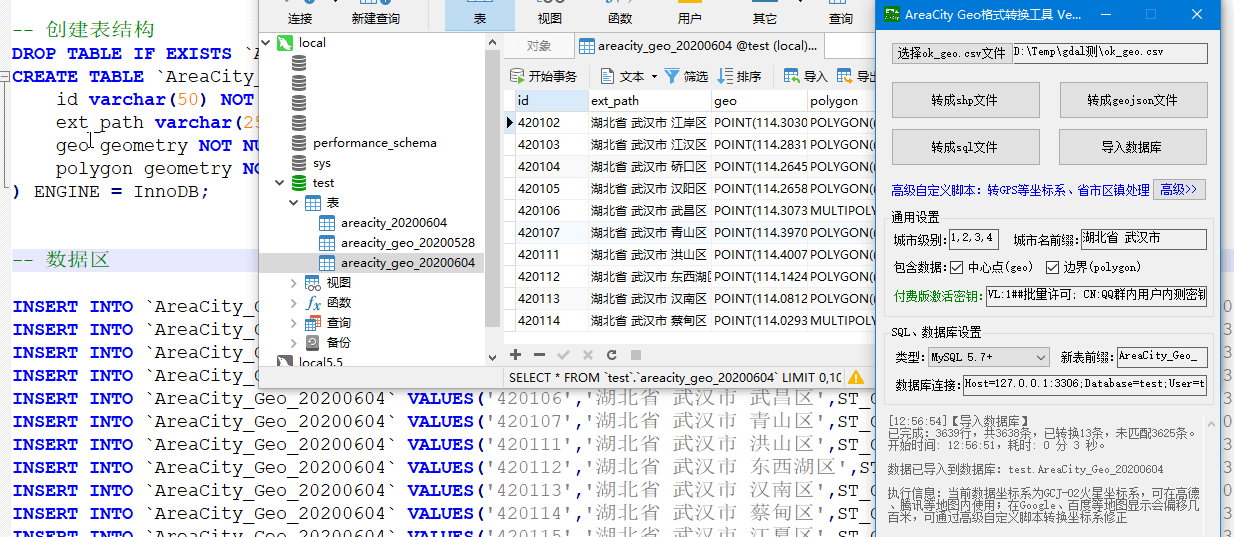Click the Import (导入) icon in toolbar
This screenshot has height=537, width=1234.
tap(791, 76)
